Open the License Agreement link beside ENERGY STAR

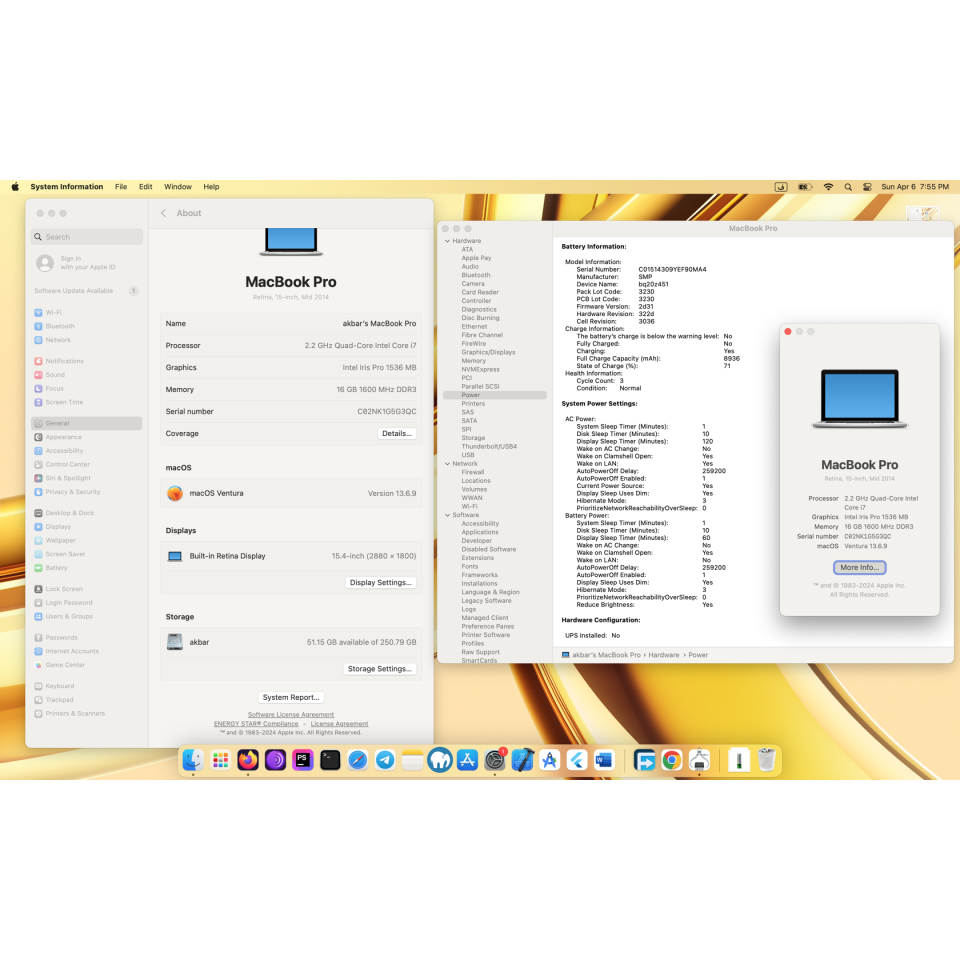pyautogui.click(x=339, y=724)
